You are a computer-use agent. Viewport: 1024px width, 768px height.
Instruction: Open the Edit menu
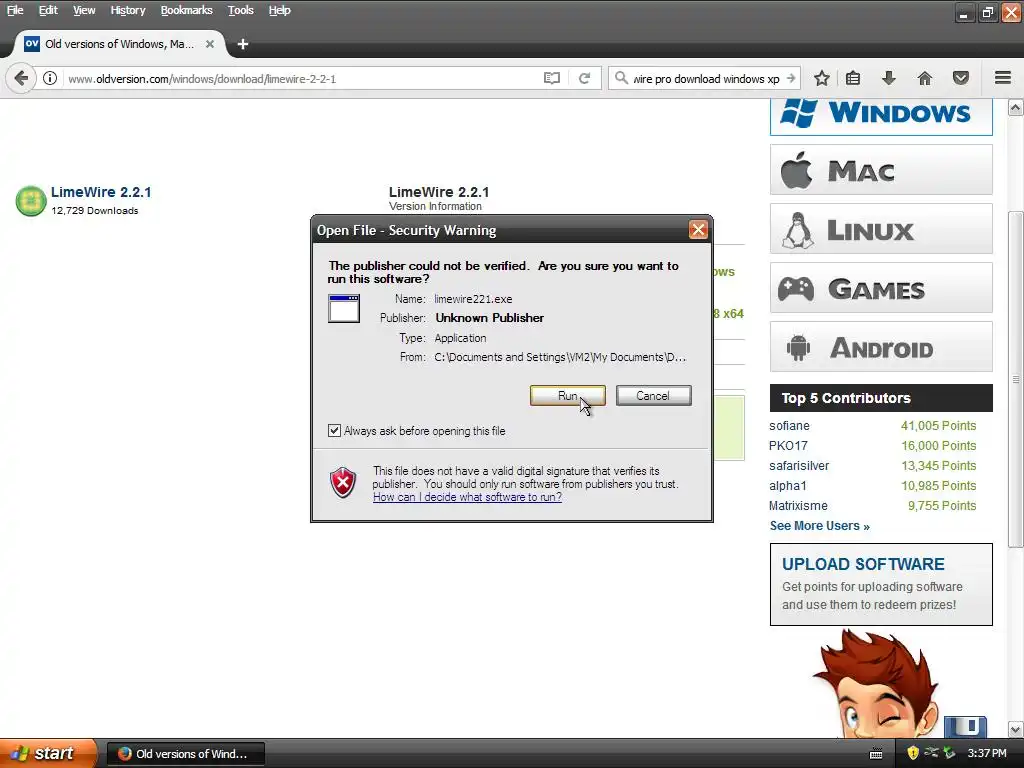[48, 10]
